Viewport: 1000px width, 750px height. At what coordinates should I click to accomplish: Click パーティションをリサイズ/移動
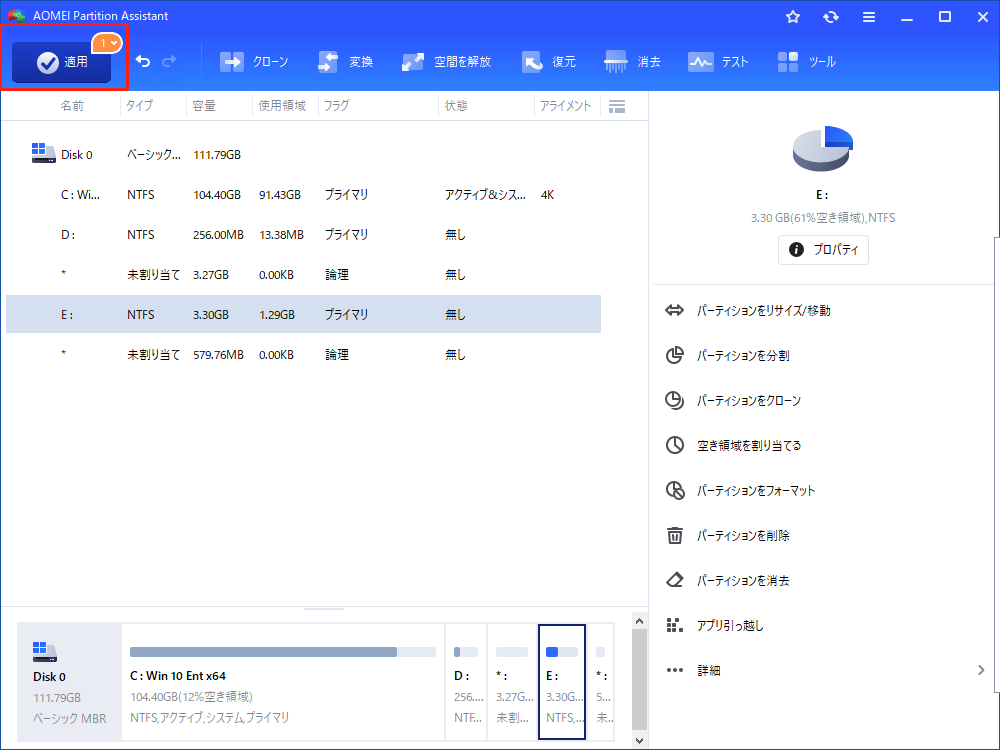tap(763, 311)
